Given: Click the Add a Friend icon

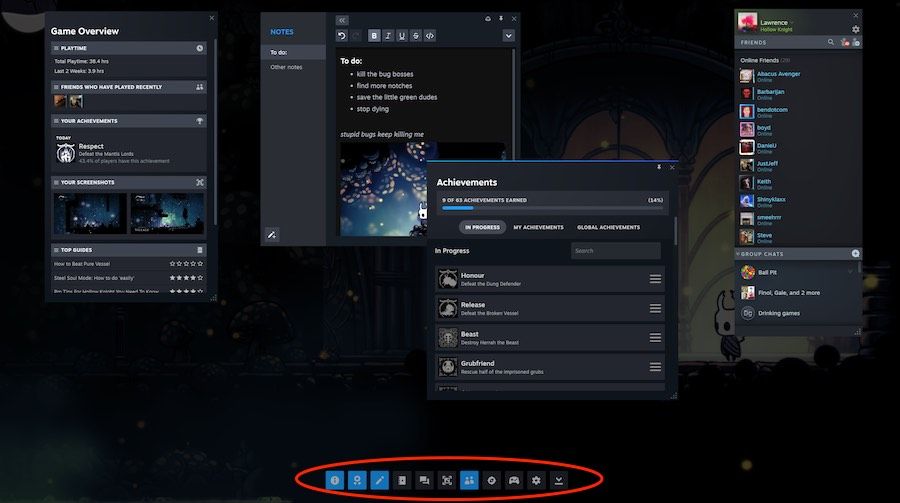Looking at the screenshot, I should click(x=856, y=42).
